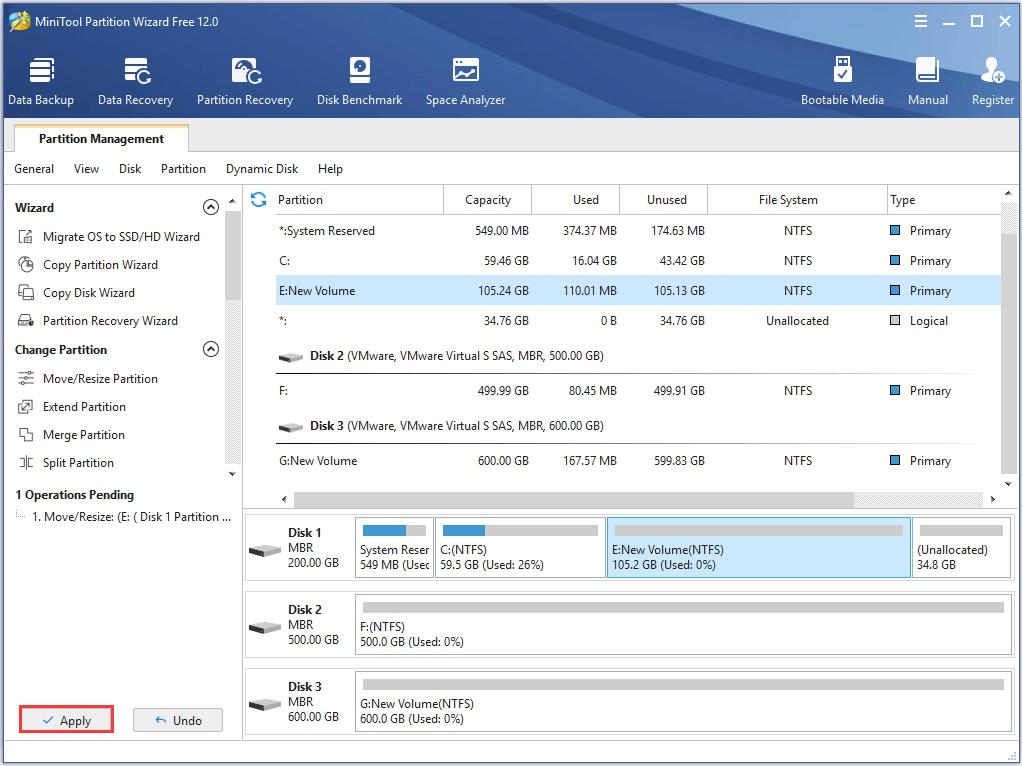Open the Dynamic Disk menu
Viewport: 1022px width, 766px height.
[x=262, y=169]
